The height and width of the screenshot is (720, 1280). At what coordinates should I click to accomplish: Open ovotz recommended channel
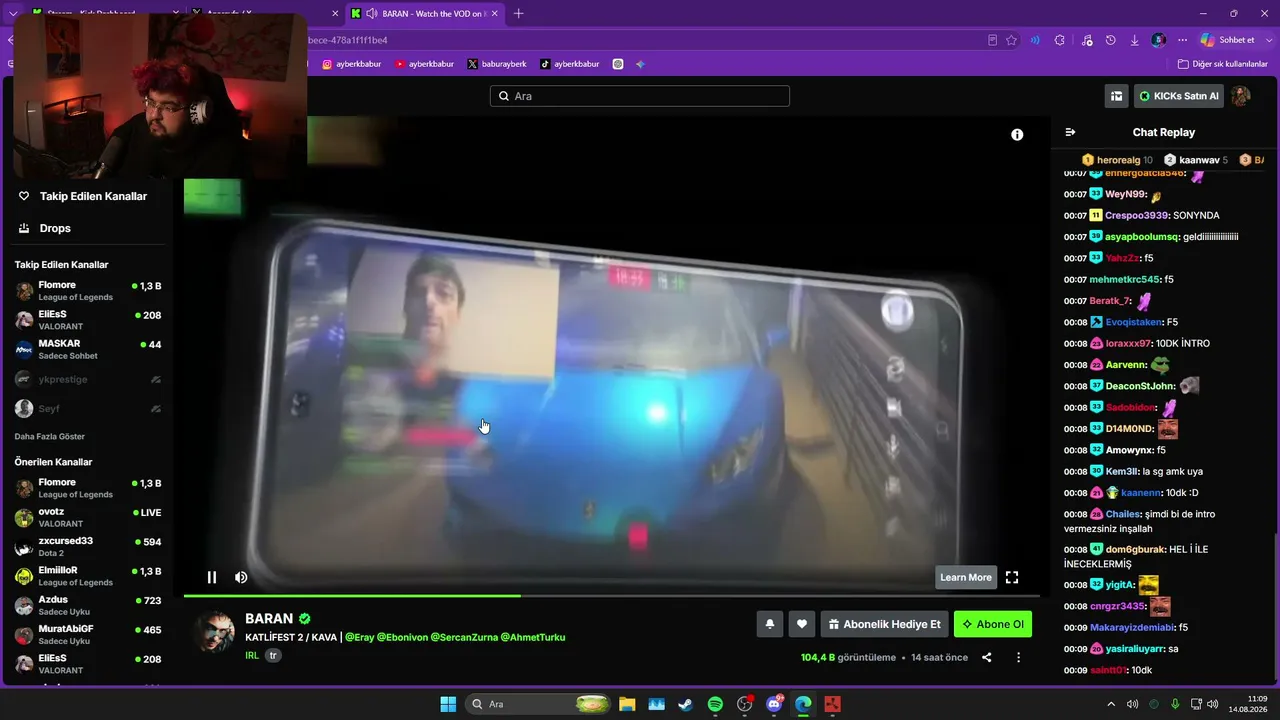pos(88,517)
